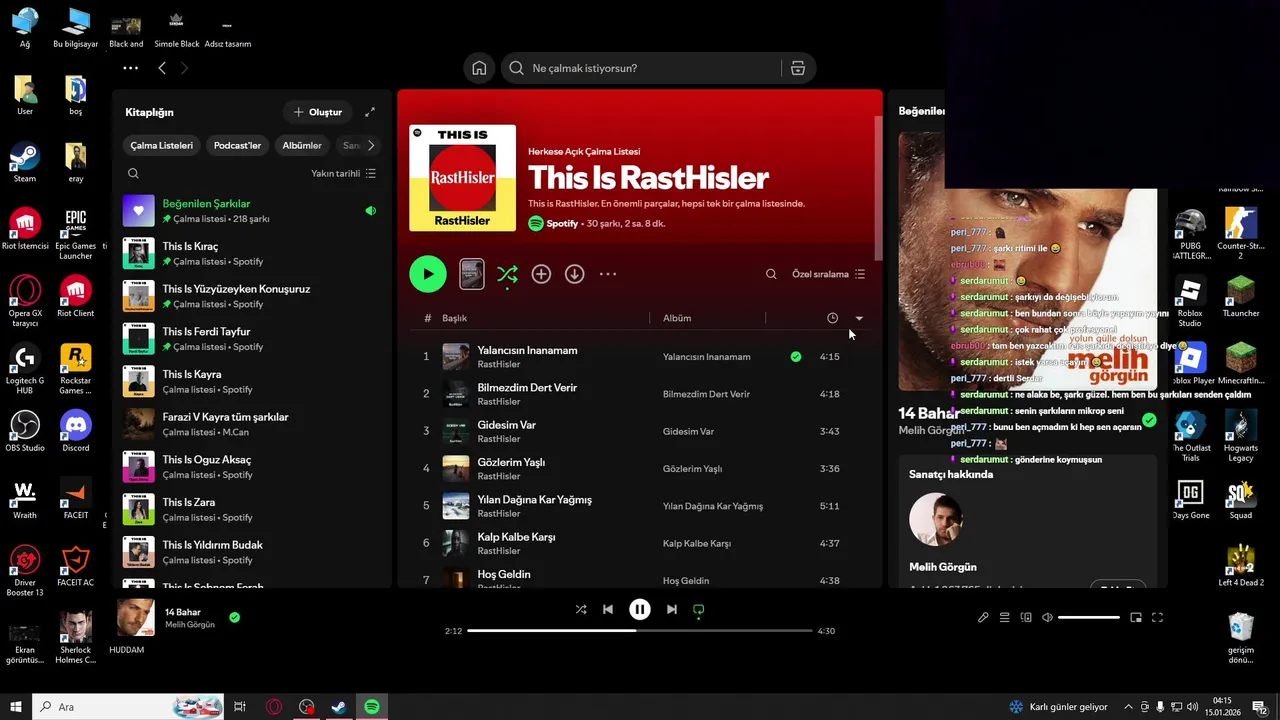Toggle liked checkmark in the 14 Bahar side panel
This screenshot has height=720, width=1280.
(1150, 420)
